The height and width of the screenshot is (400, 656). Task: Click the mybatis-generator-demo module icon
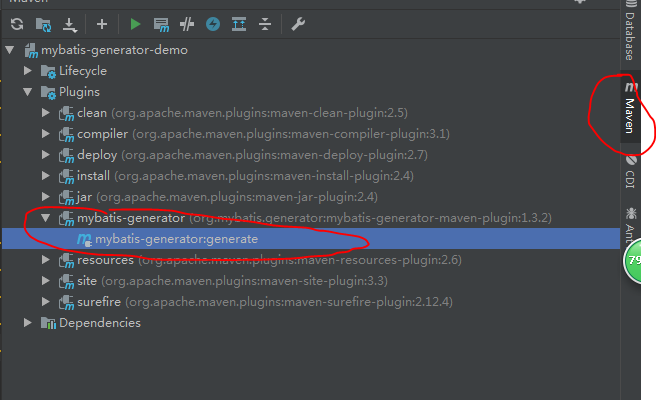click(31, 51)
